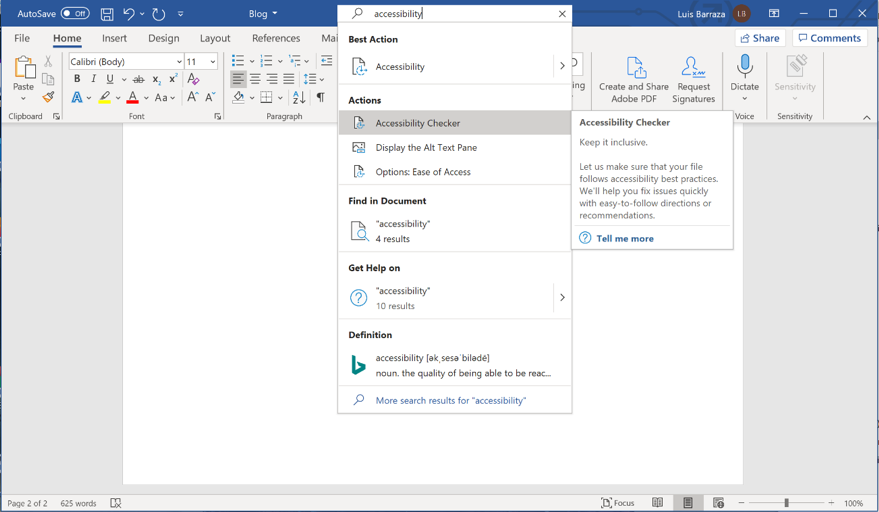
Task: Click the Shading paint bucket icon
Action: tap(238, 98)
